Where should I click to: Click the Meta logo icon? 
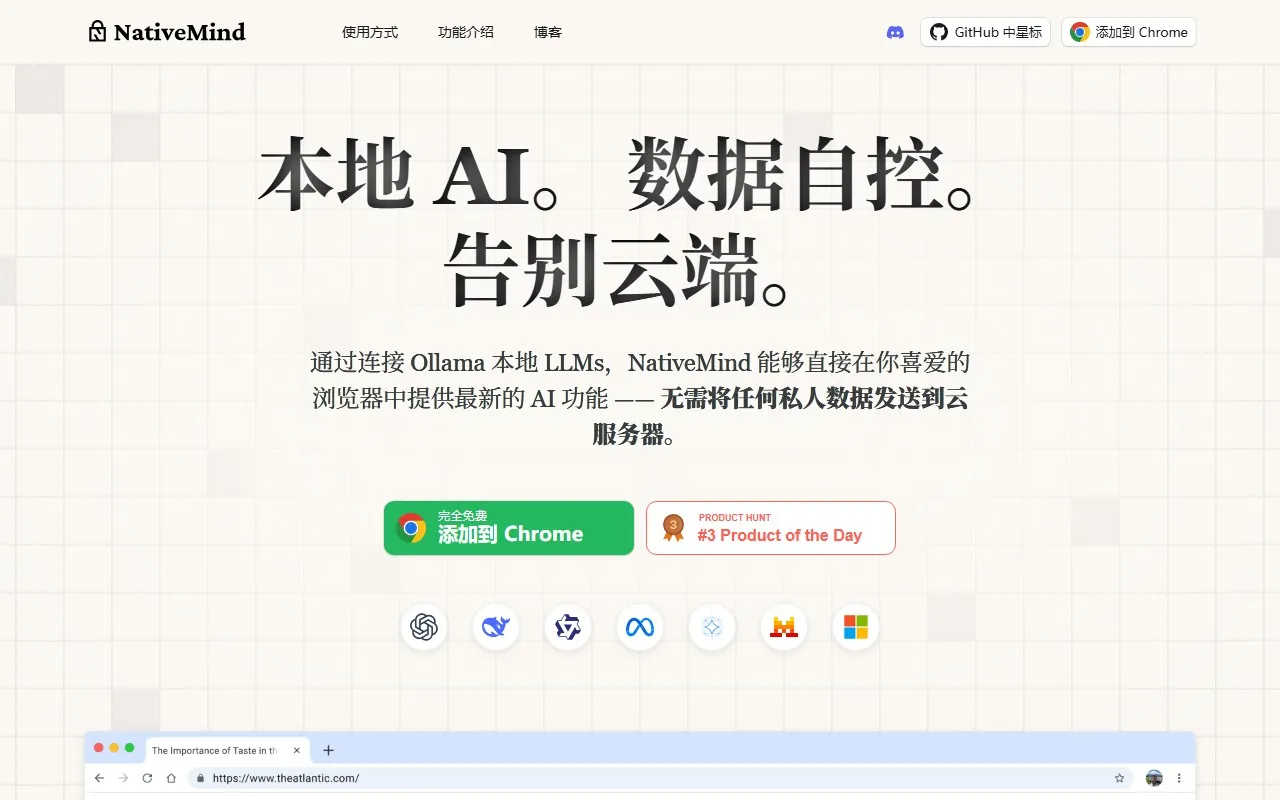(640, 627)
